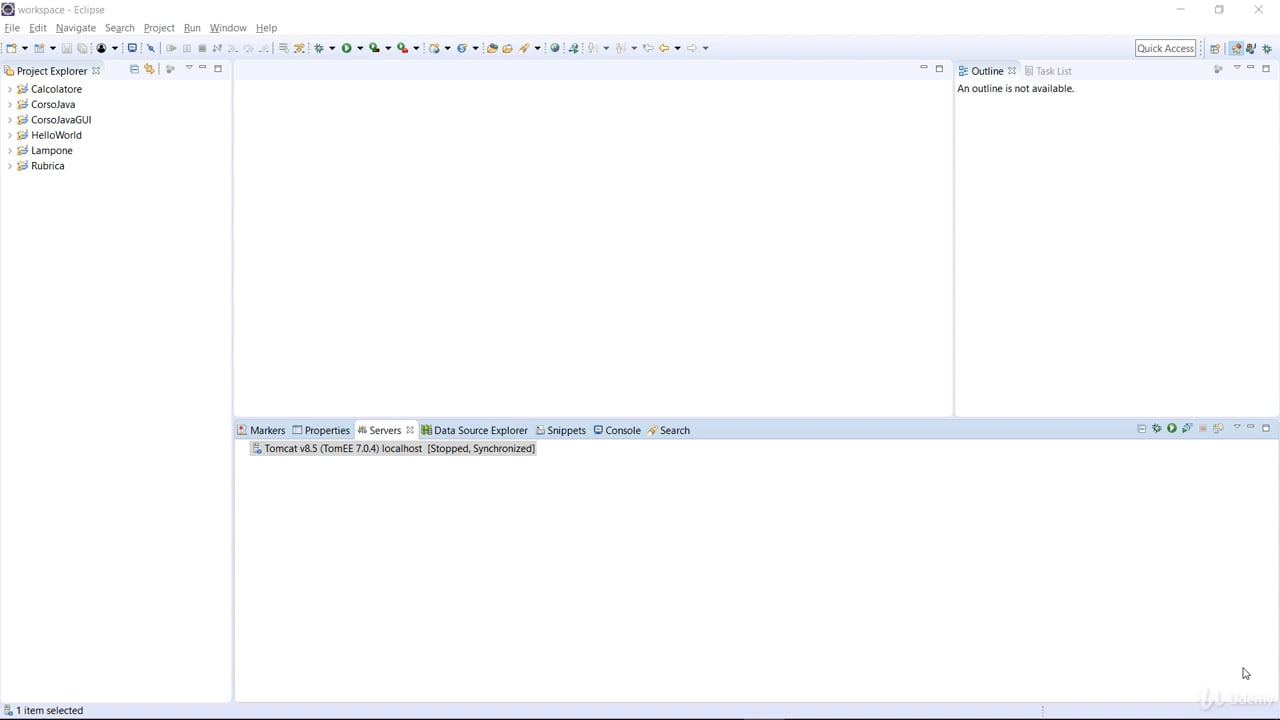
Task: Expand the CorsoJava project
Action: click(10, 104)
